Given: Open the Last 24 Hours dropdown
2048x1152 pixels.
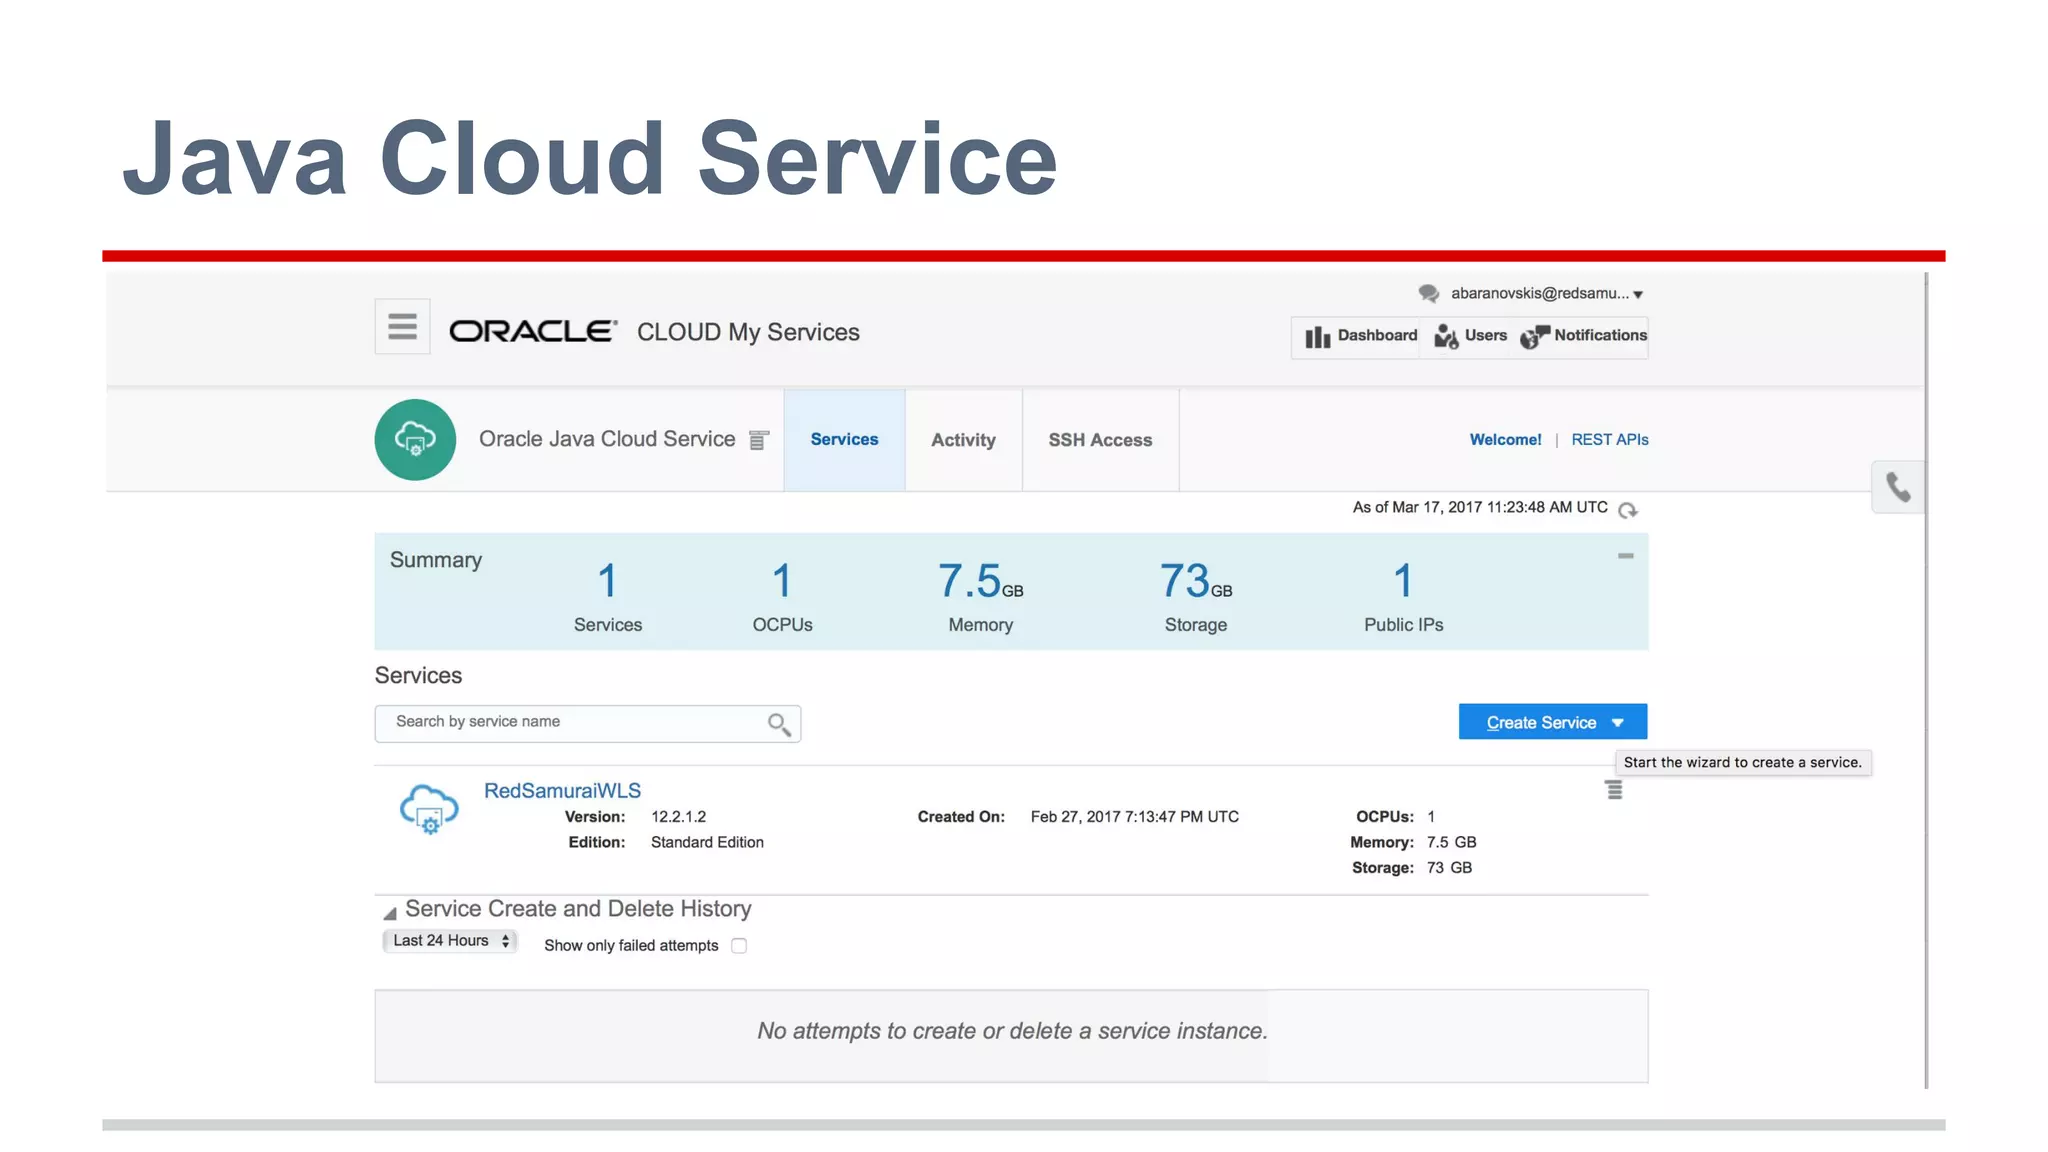Looking at the screenshot, I should [x=450, y=941].
